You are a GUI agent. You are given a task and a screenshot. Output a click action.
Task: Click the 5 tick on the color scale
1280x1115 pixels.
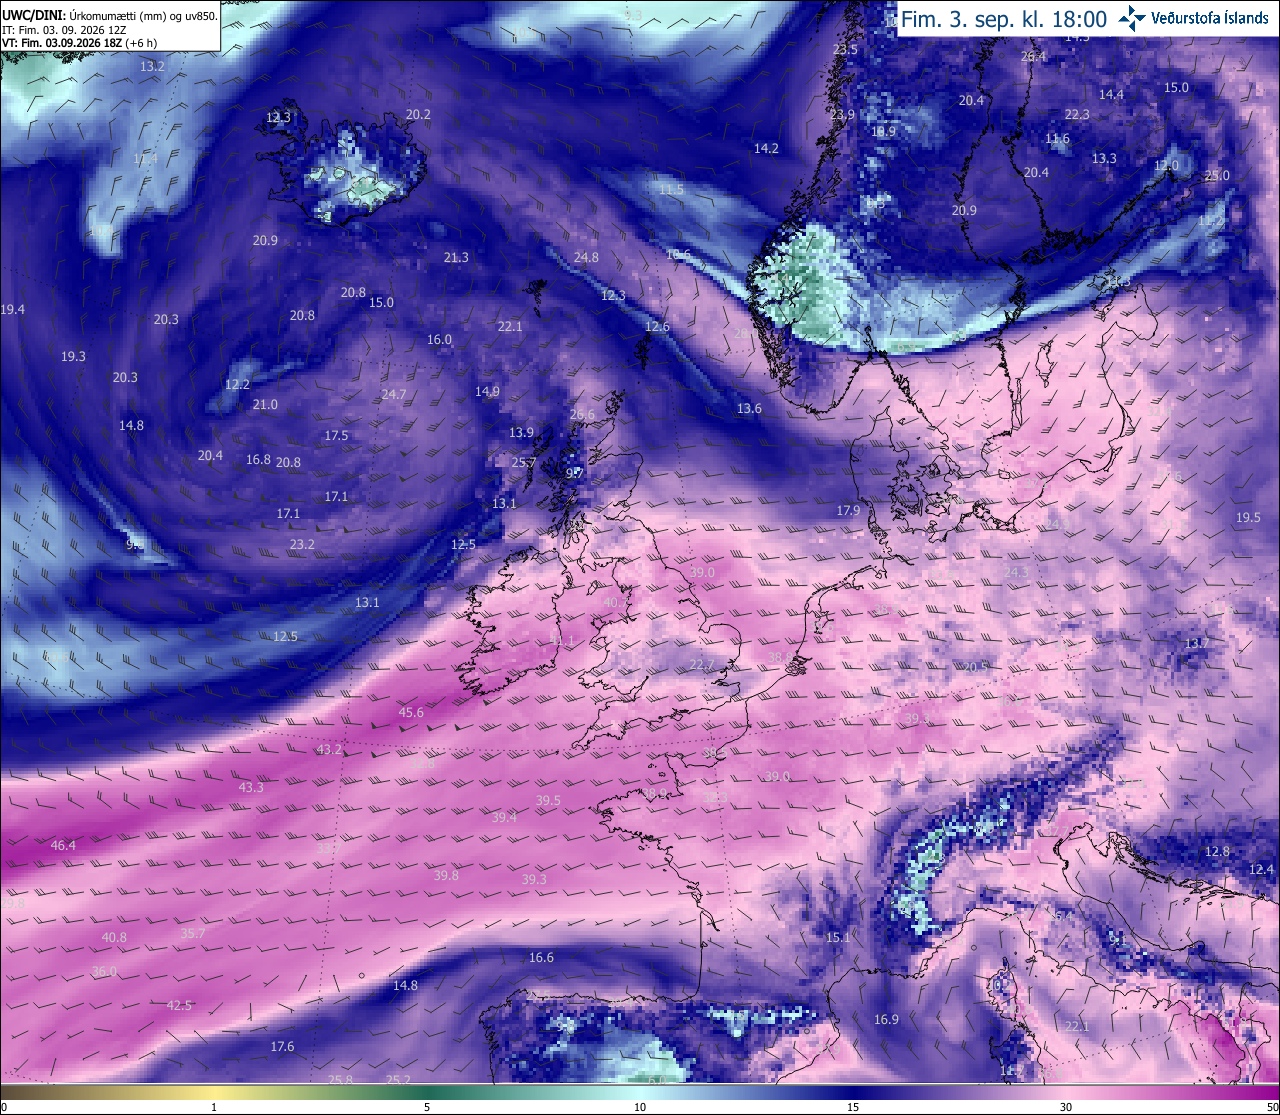[x=427, y=1107]
